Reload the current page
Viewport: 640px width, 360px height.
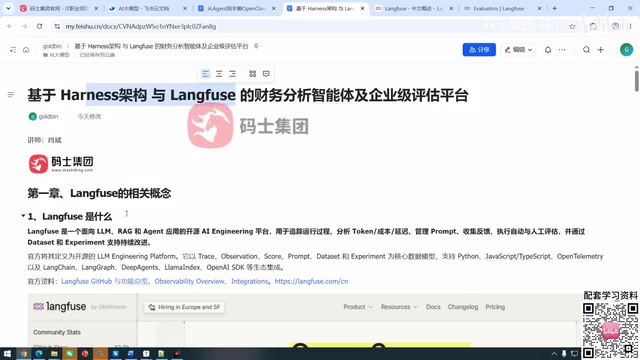(x=39, y=26)
